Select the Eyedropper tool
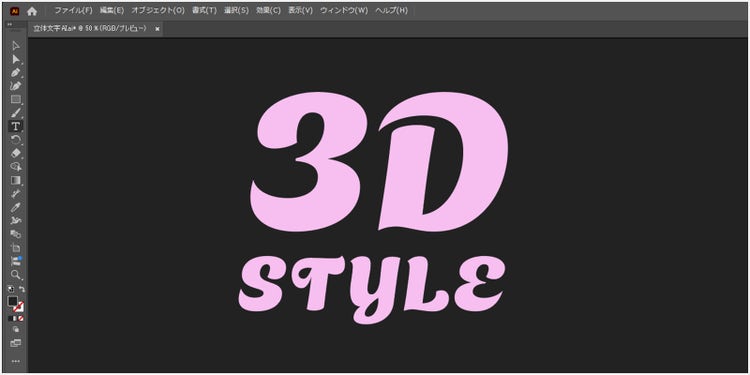750x375 pixels. click(x=16, y=207)
